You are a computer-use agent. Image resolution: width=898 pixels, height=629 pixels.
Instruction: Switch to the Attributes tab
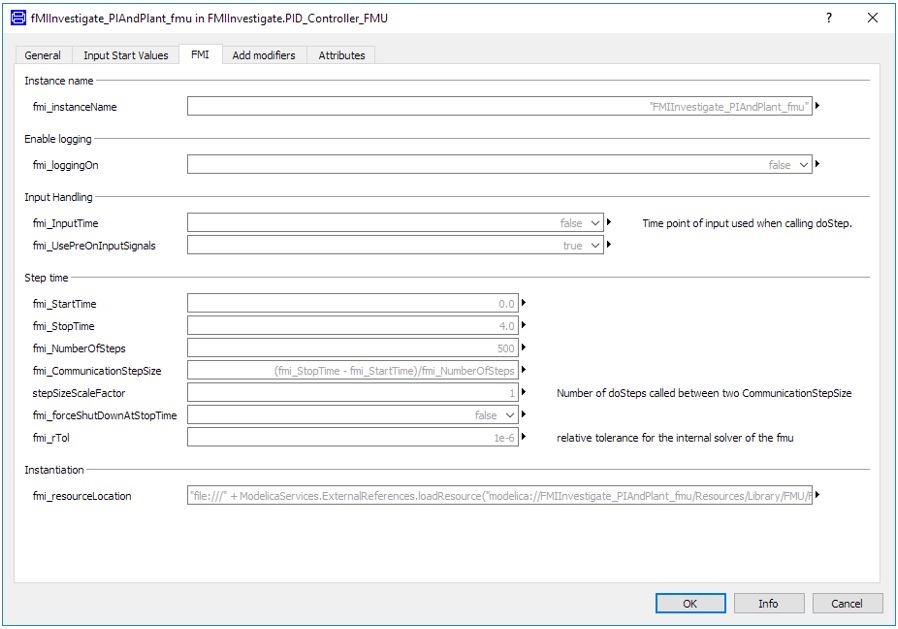click(341, 55)
